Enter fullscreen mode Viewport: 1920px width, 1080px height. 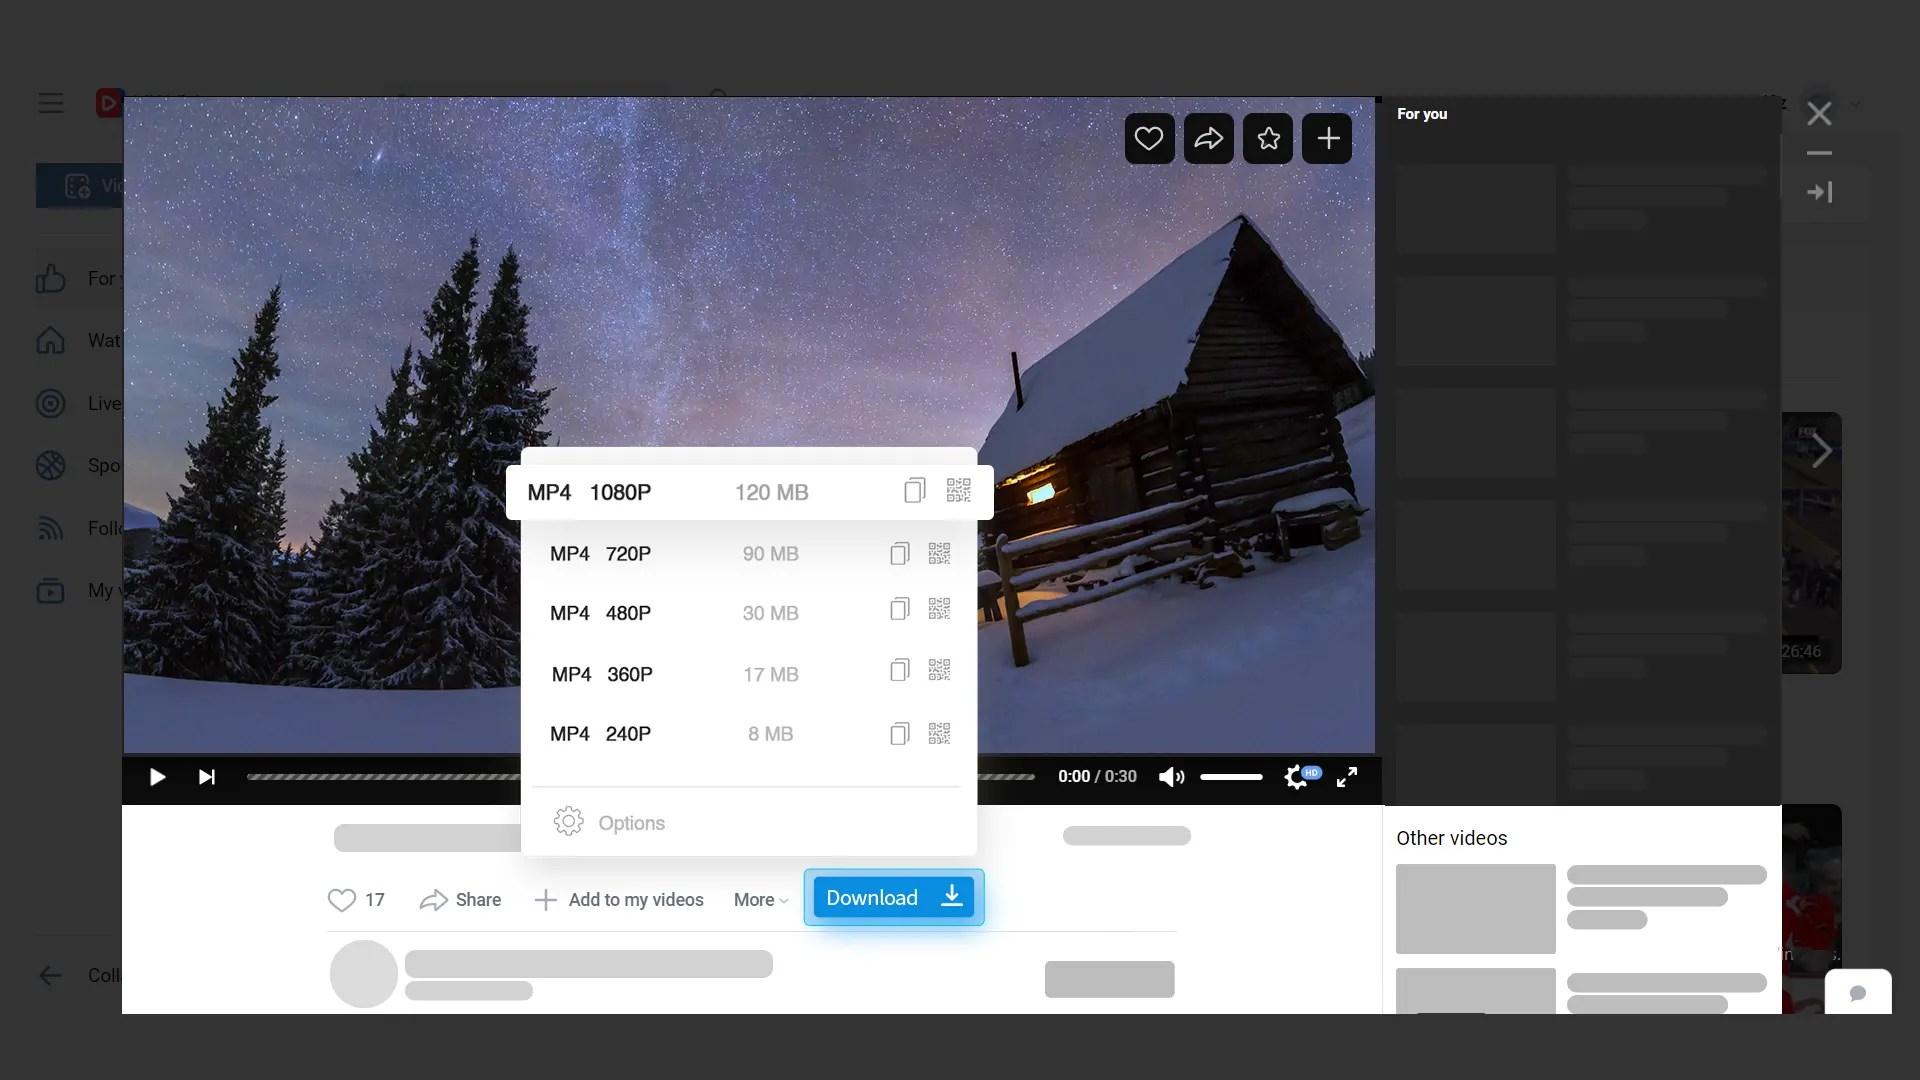(1347, 777)
